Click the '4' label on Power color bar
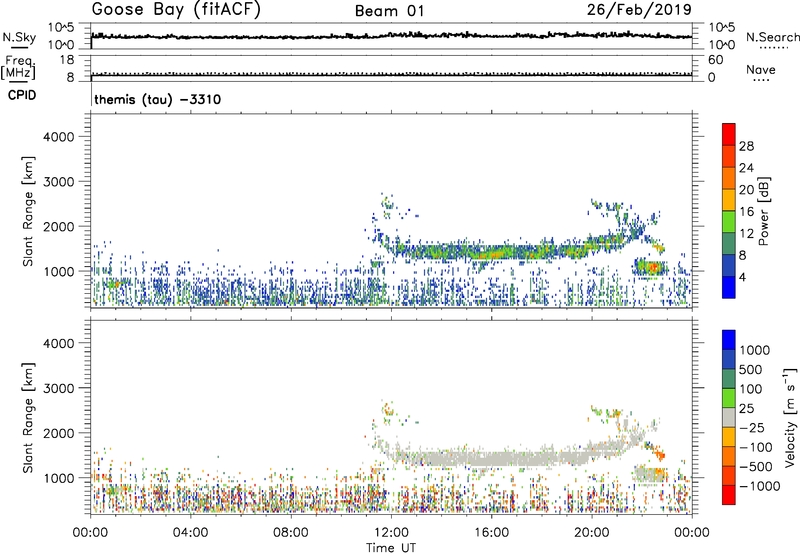This screenshot has width=800, height=554. click(743, 278)
